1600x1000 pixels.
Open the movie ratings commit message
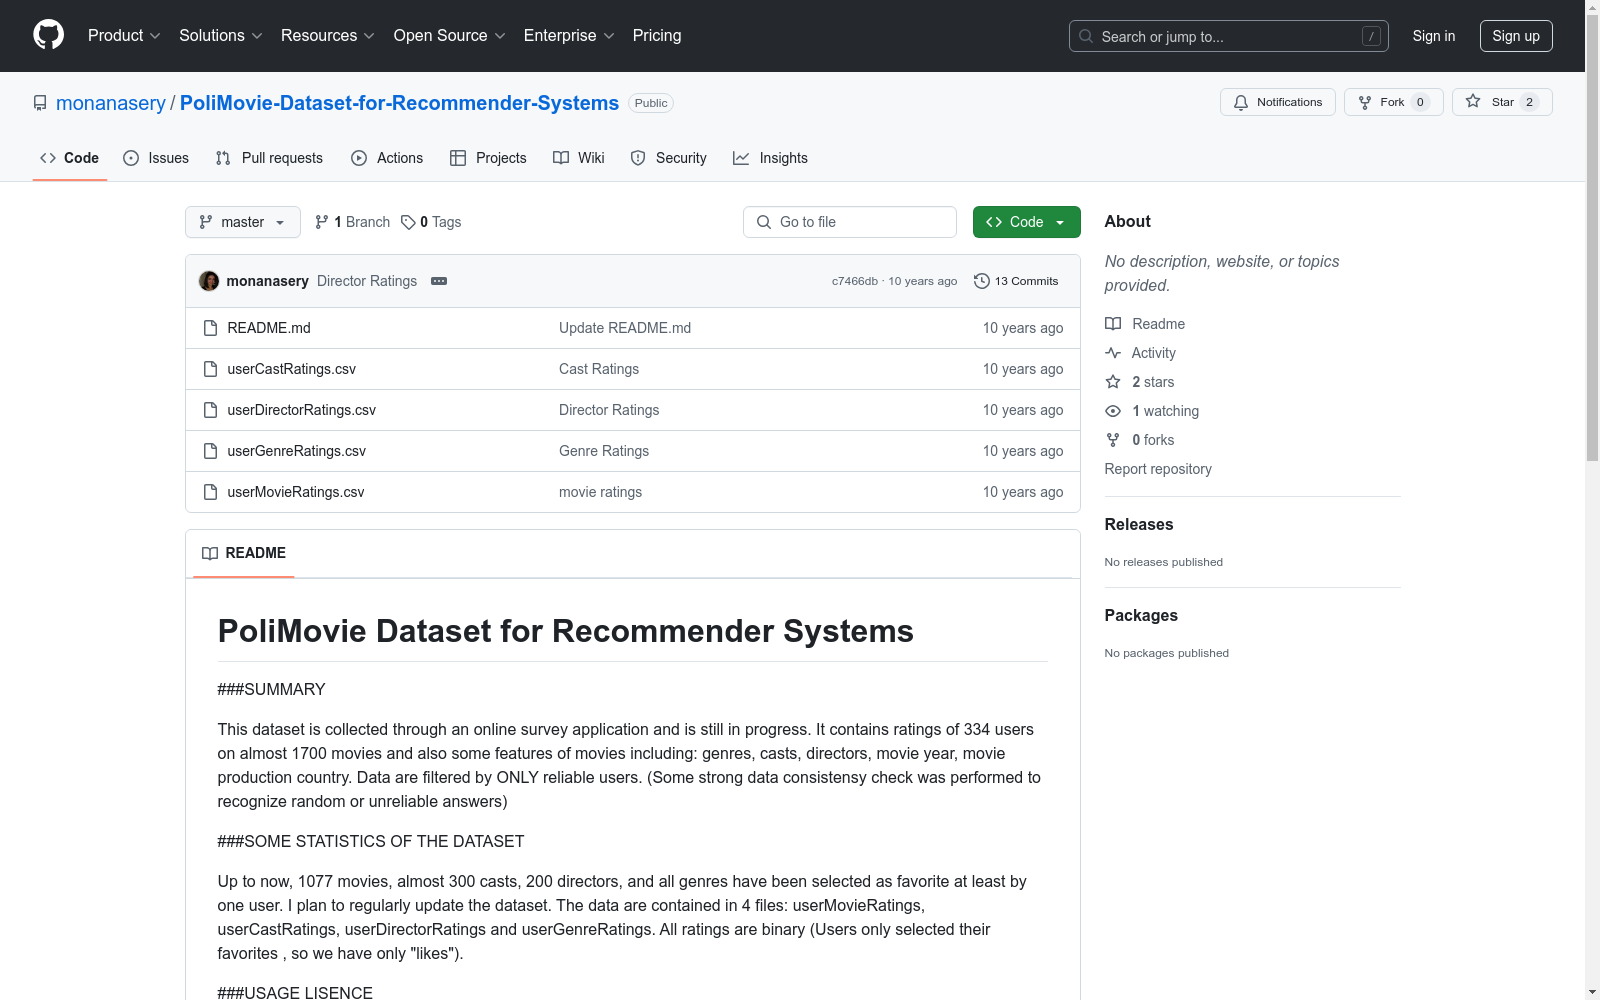pos(600,492)
